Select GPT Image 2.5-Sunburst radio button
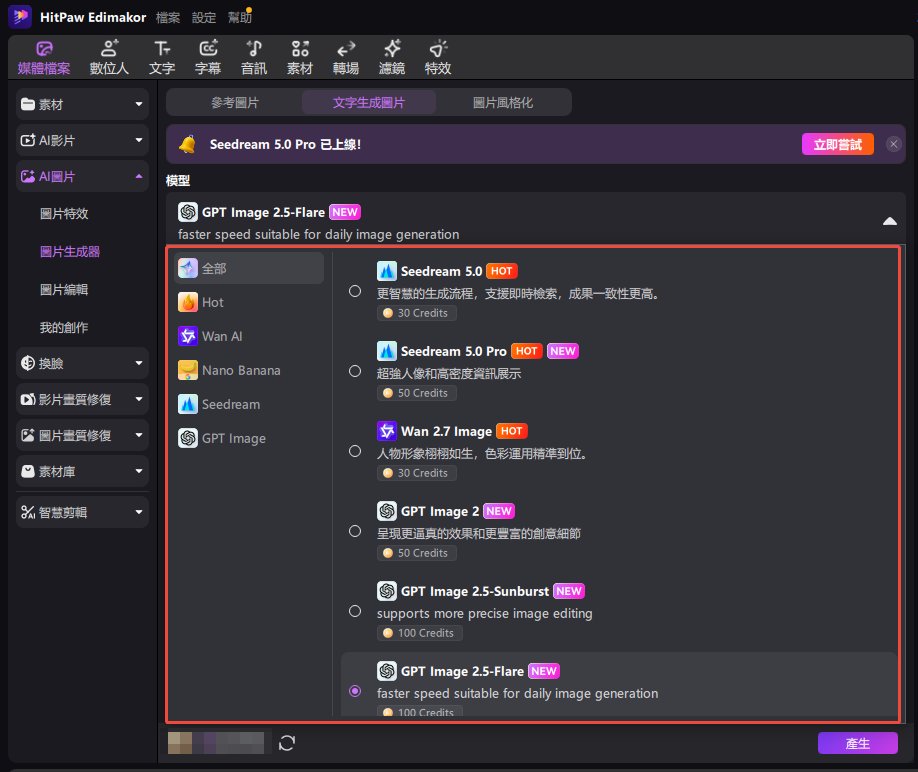Image resolution: width=918 pixels, height=772 pixels. click(x=355, y=611)
